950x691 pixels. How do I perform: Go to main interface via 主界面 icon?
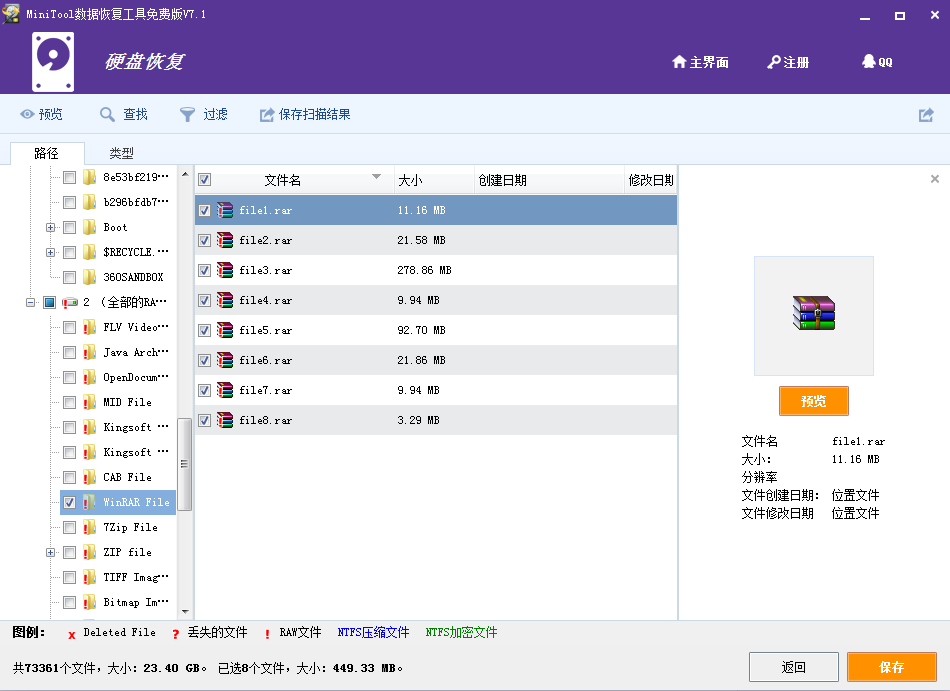pyautogui.click(x=679, y=62)
